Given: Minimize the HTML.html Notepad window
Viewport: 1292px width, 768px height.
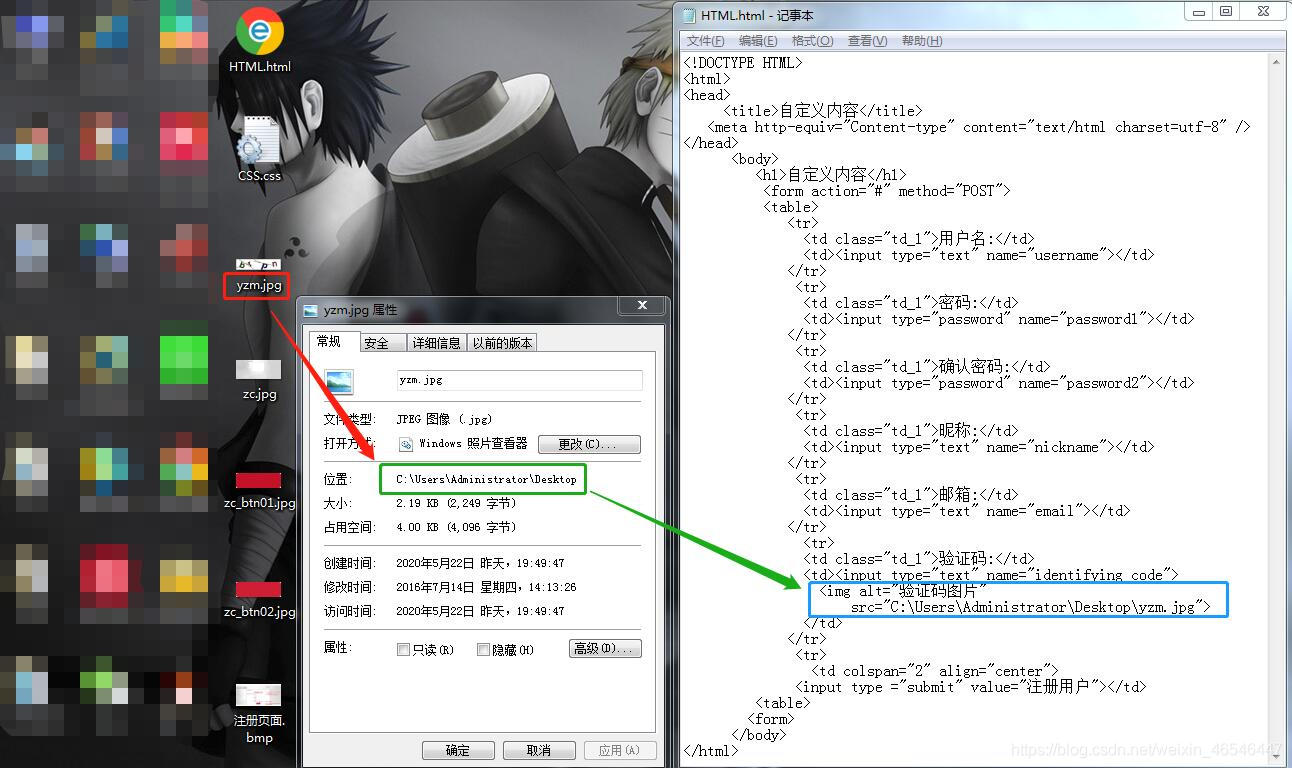Looking at the screenshot, I should tap(1199, 12).
